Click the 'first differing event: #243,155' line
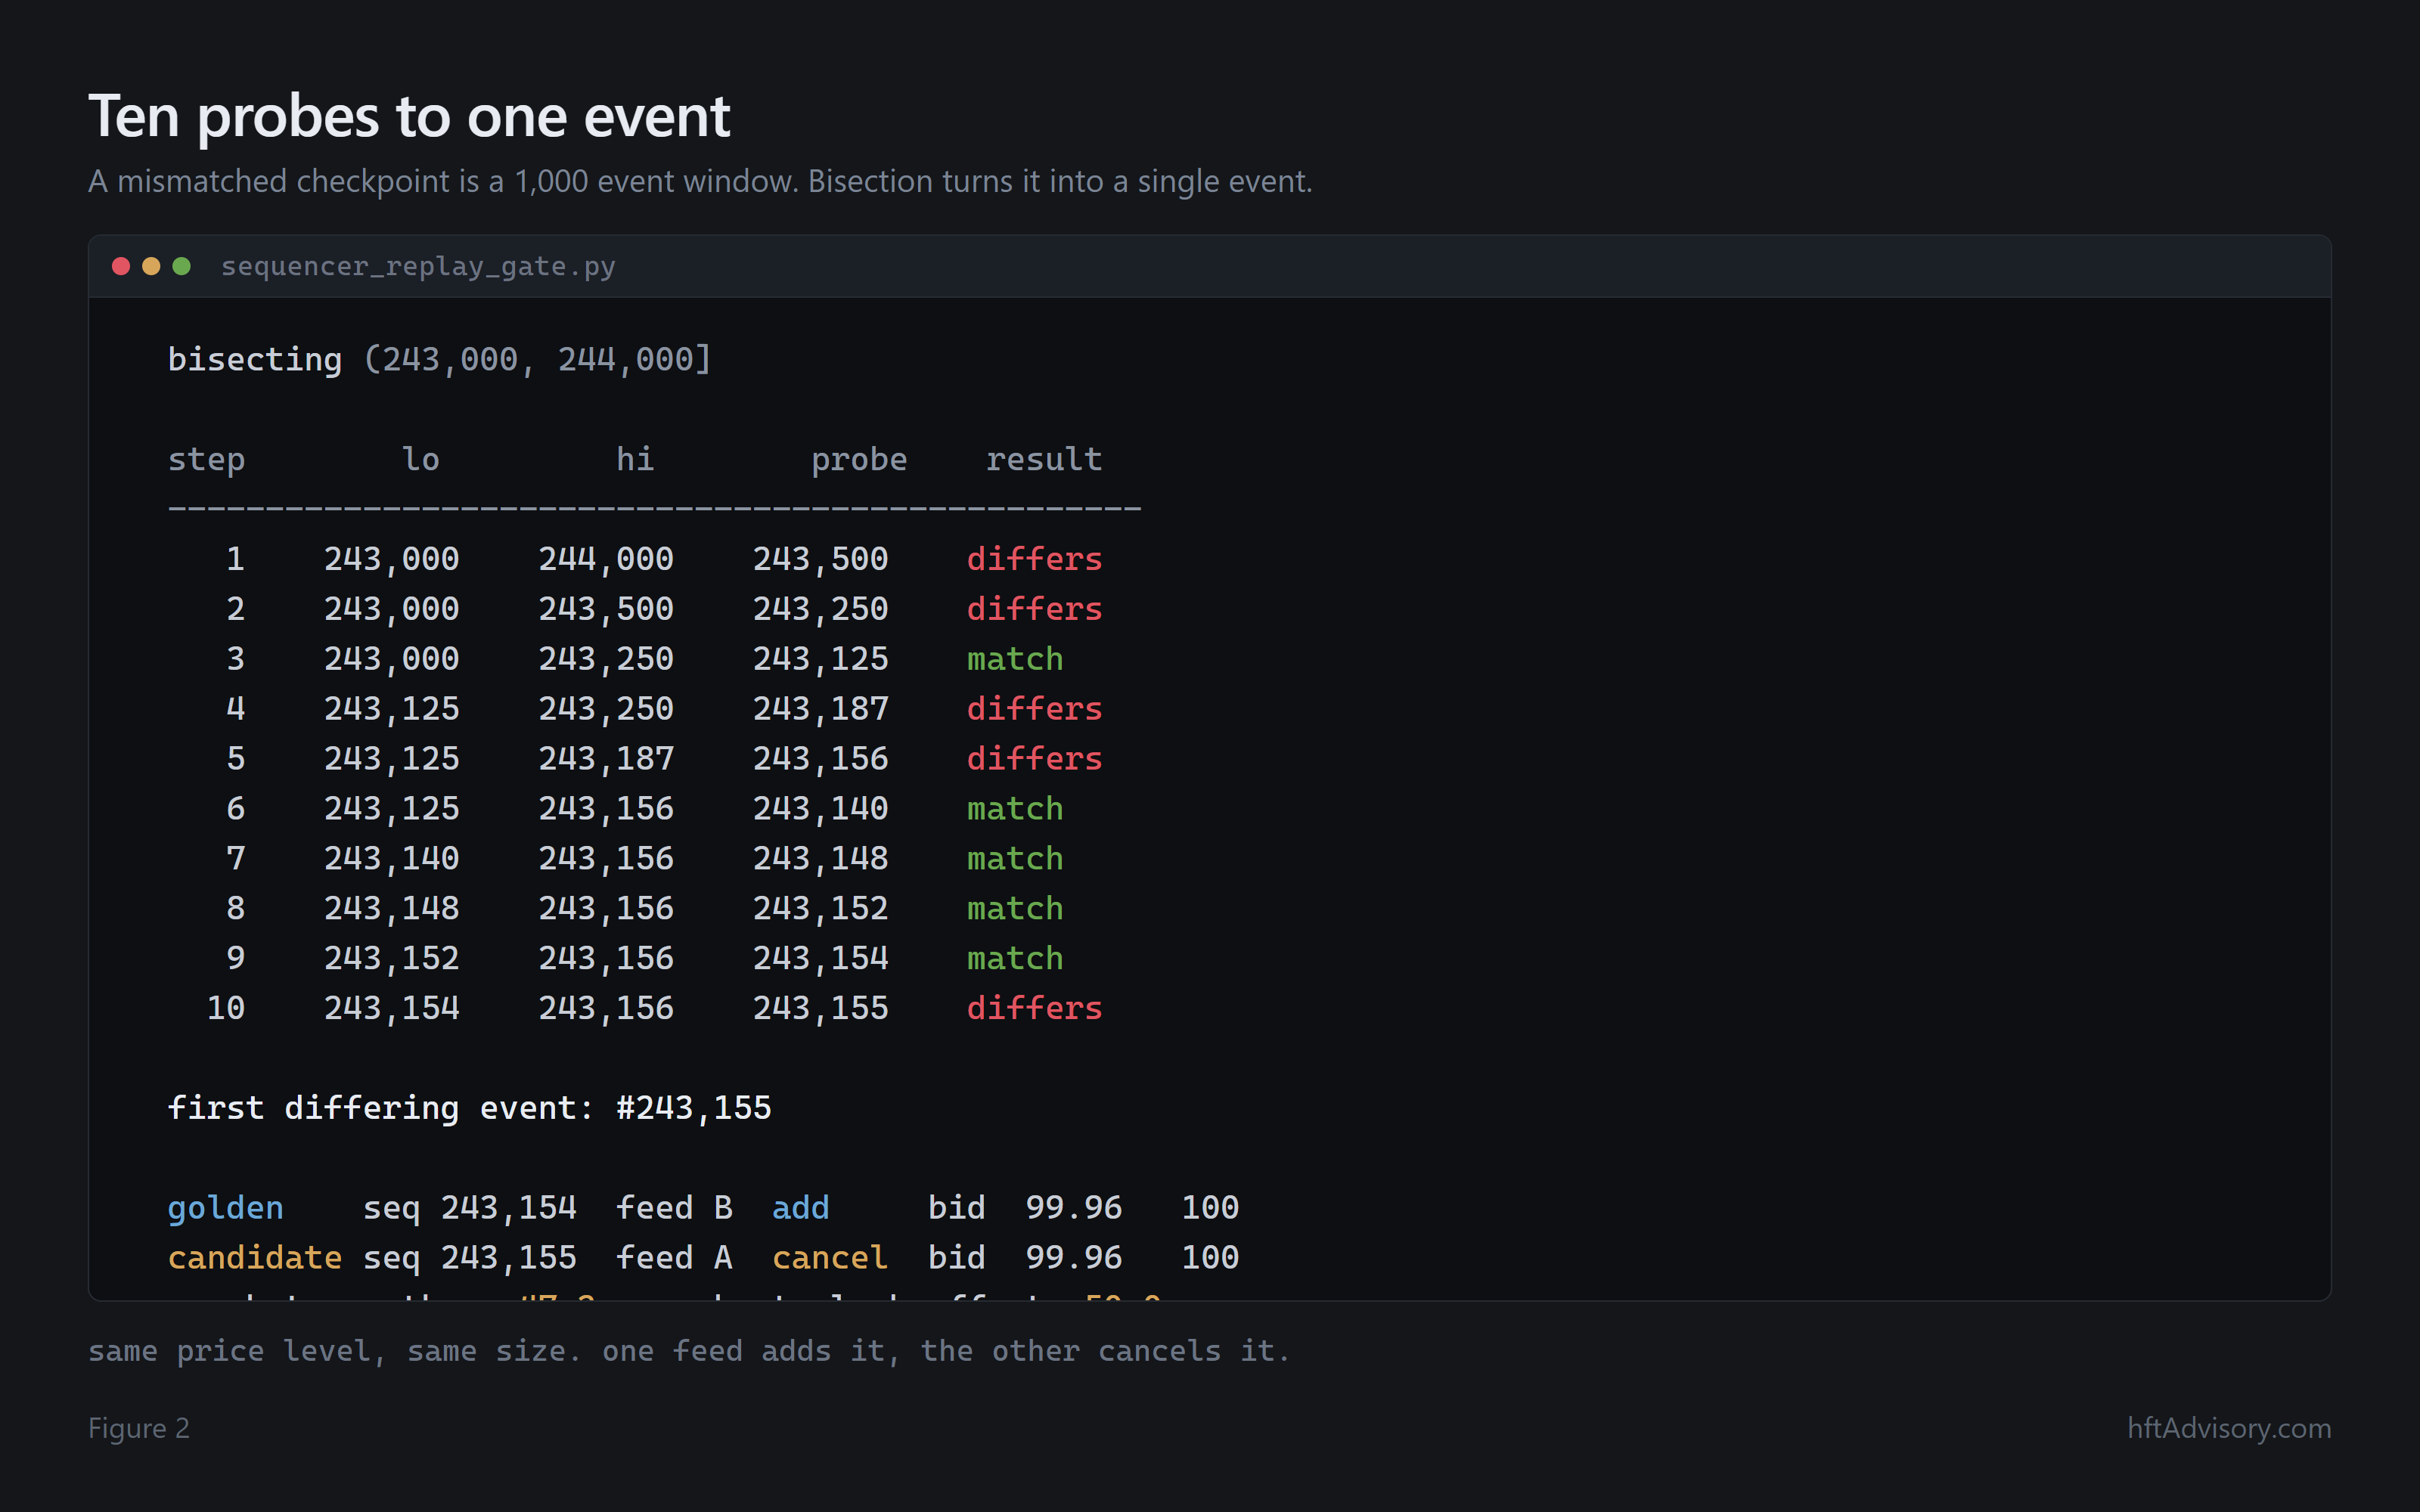Screen dimensions: 2420x1512 click(470, 1108)
